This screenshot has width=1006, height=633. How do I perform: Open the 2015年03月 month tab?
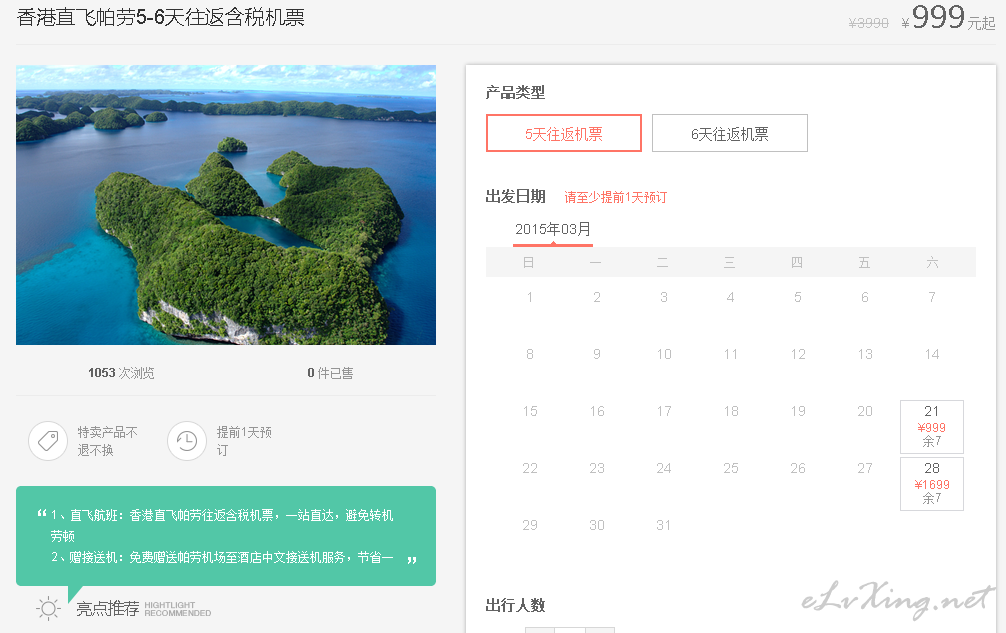tap(552, 230)
